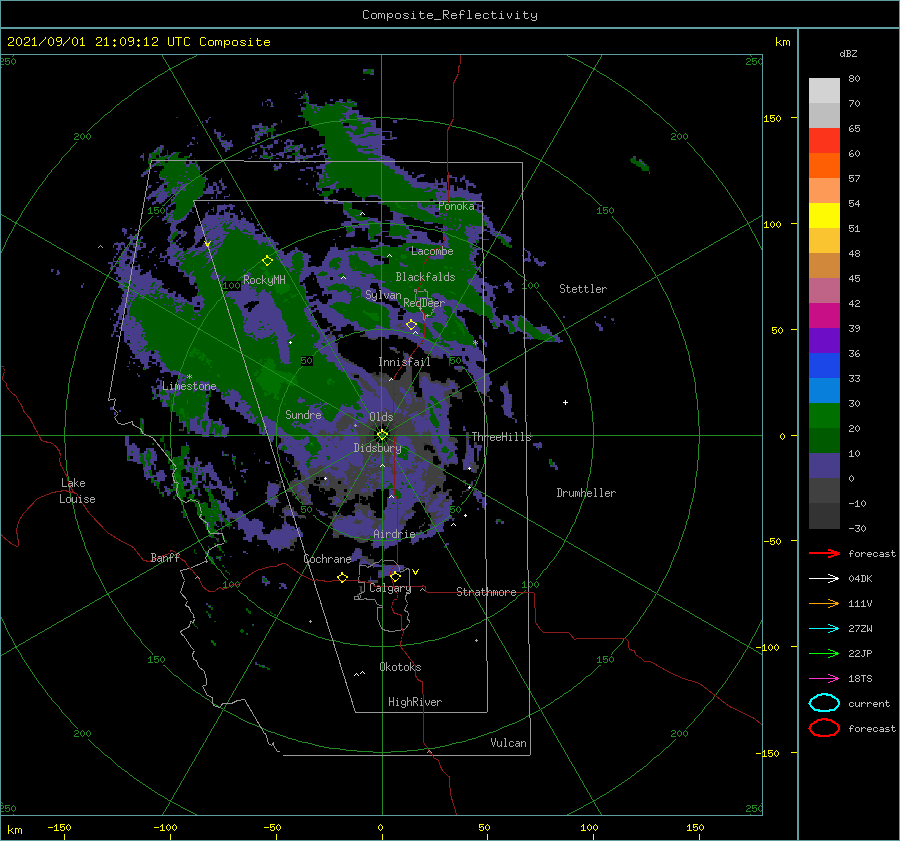Click the dBZ legend heading
This screenshot has height=841, width=900.
[x=848, y=53]
